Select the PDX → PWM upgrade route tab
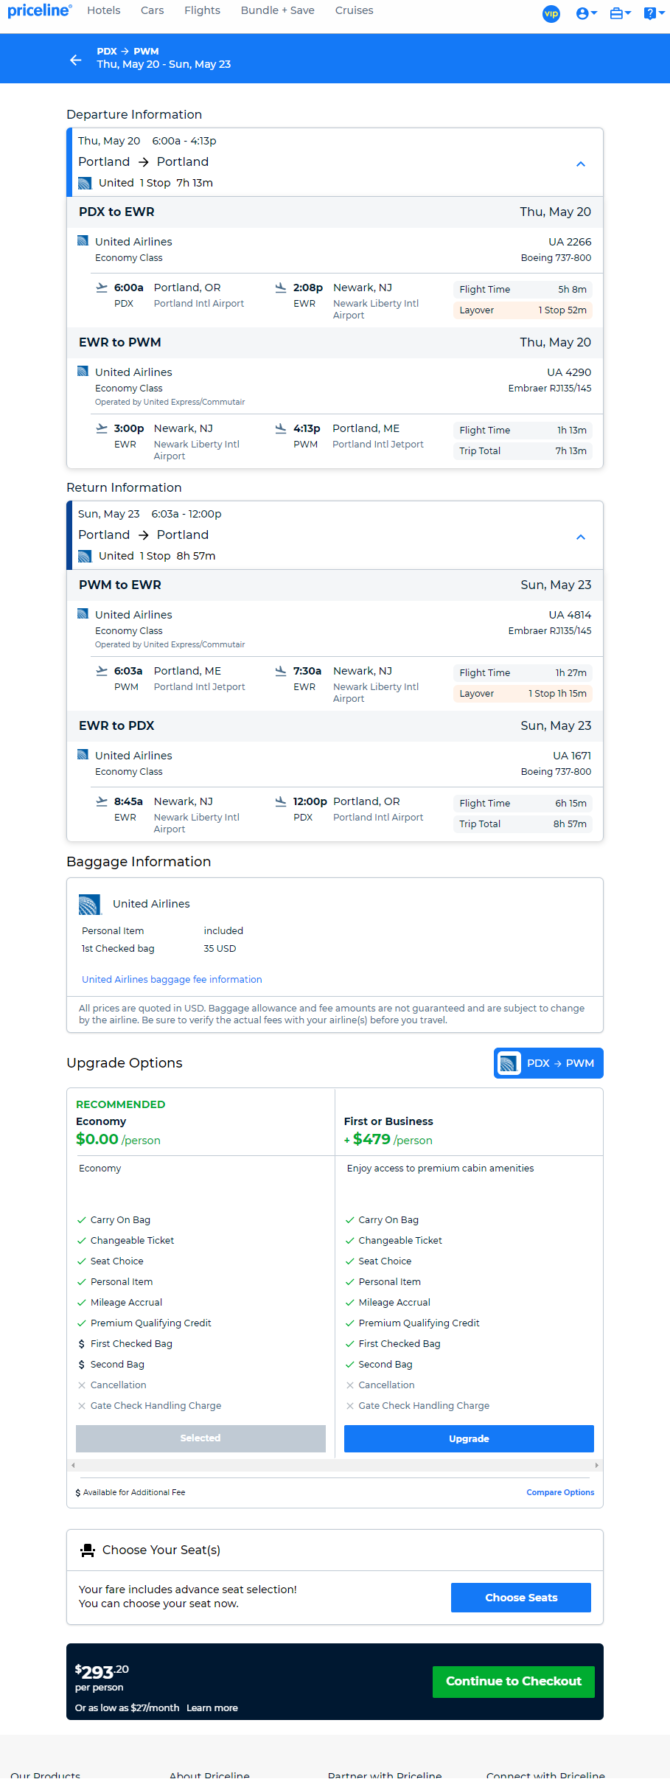 pyautogui.click(x=548, y=1063)
